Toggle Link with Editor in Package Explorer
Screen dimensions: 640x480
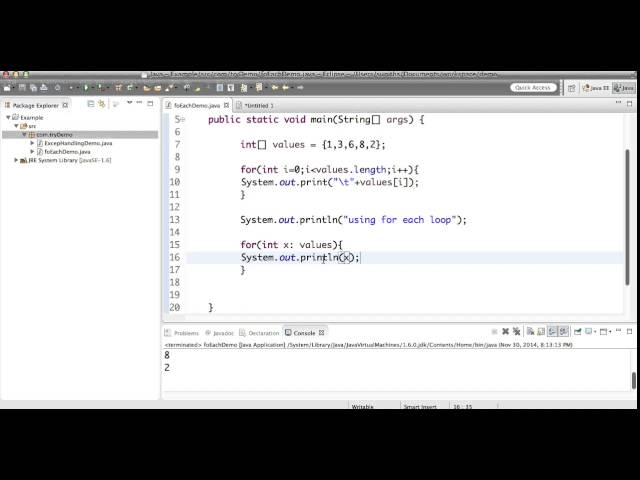(x=102, y=104)
